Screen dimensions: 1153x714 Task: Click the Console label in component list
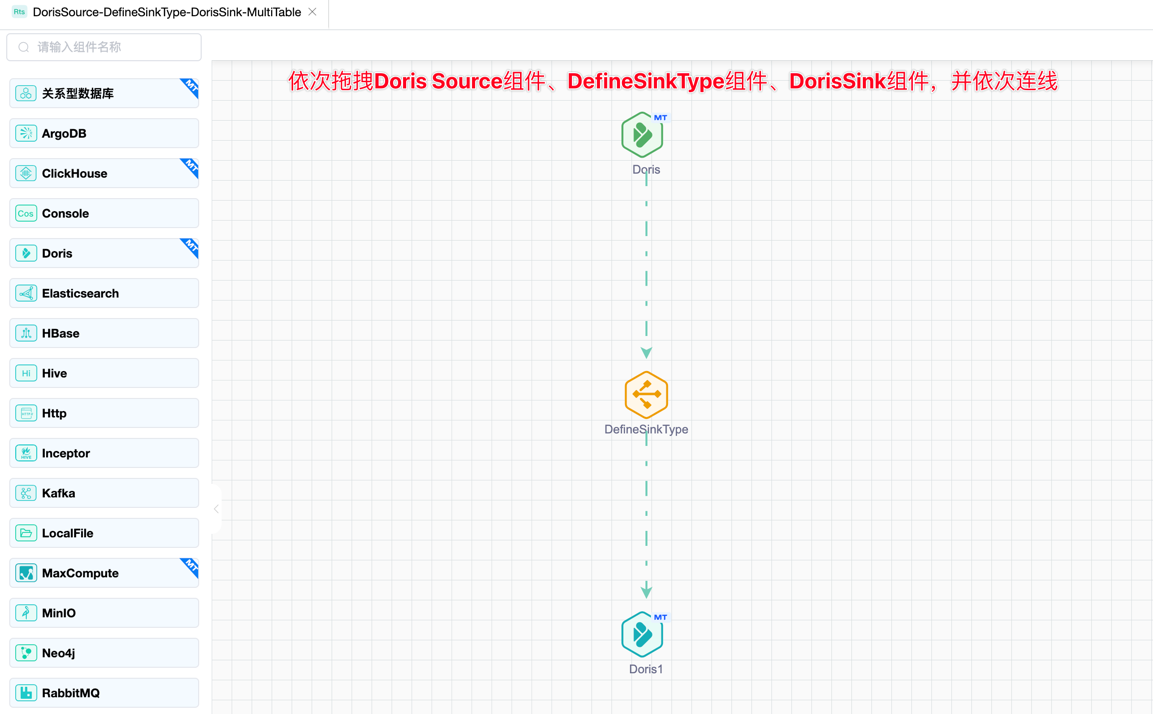[x=65, y=213]
